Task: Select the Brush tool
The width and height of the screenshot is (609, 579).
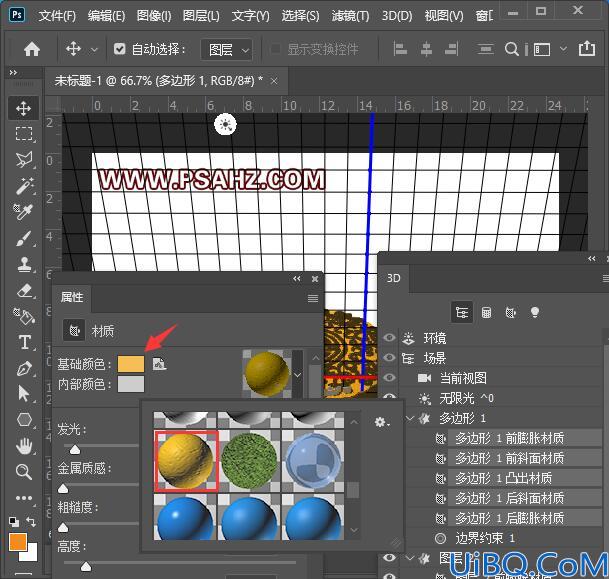Action: 24,238
